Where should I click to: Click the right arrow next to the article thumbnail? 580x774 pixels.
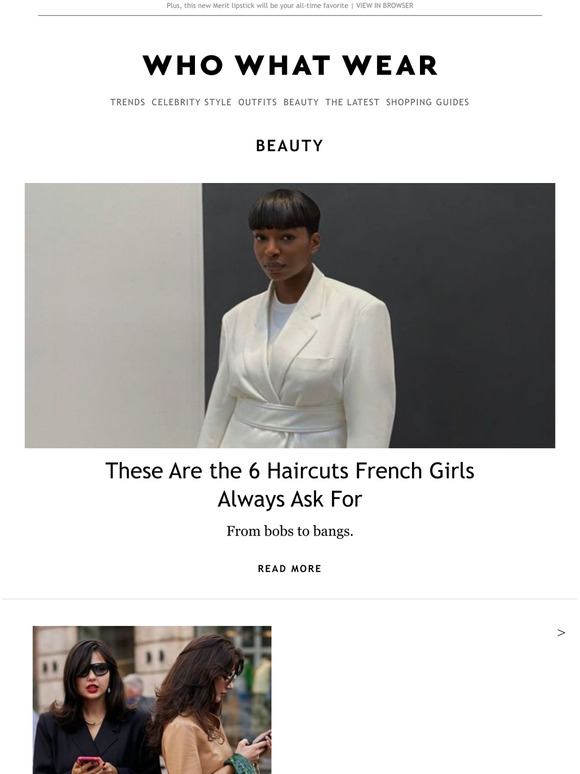pyautogui.click(x=561, y=633)
